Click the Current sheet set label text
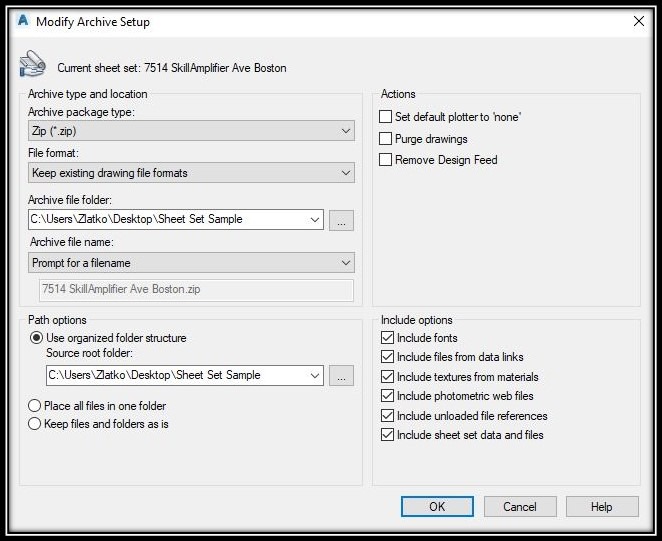 point(172,68)
